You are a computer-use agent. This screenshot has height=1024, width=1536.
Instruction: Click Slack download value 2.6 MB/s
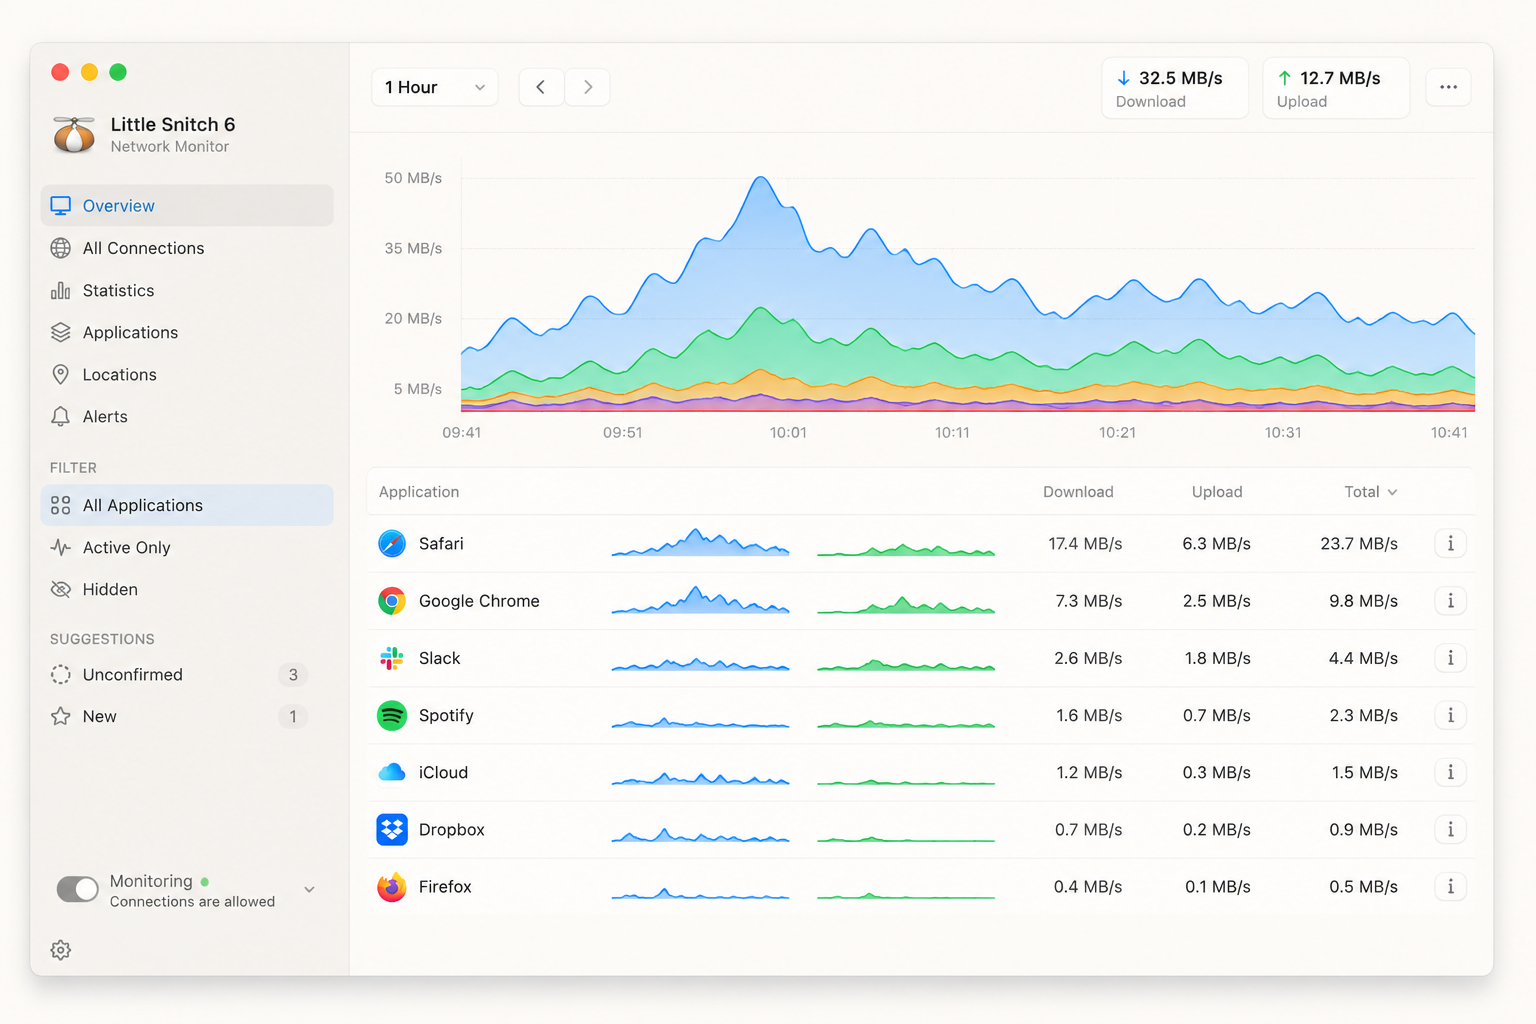pos(1088,658)
